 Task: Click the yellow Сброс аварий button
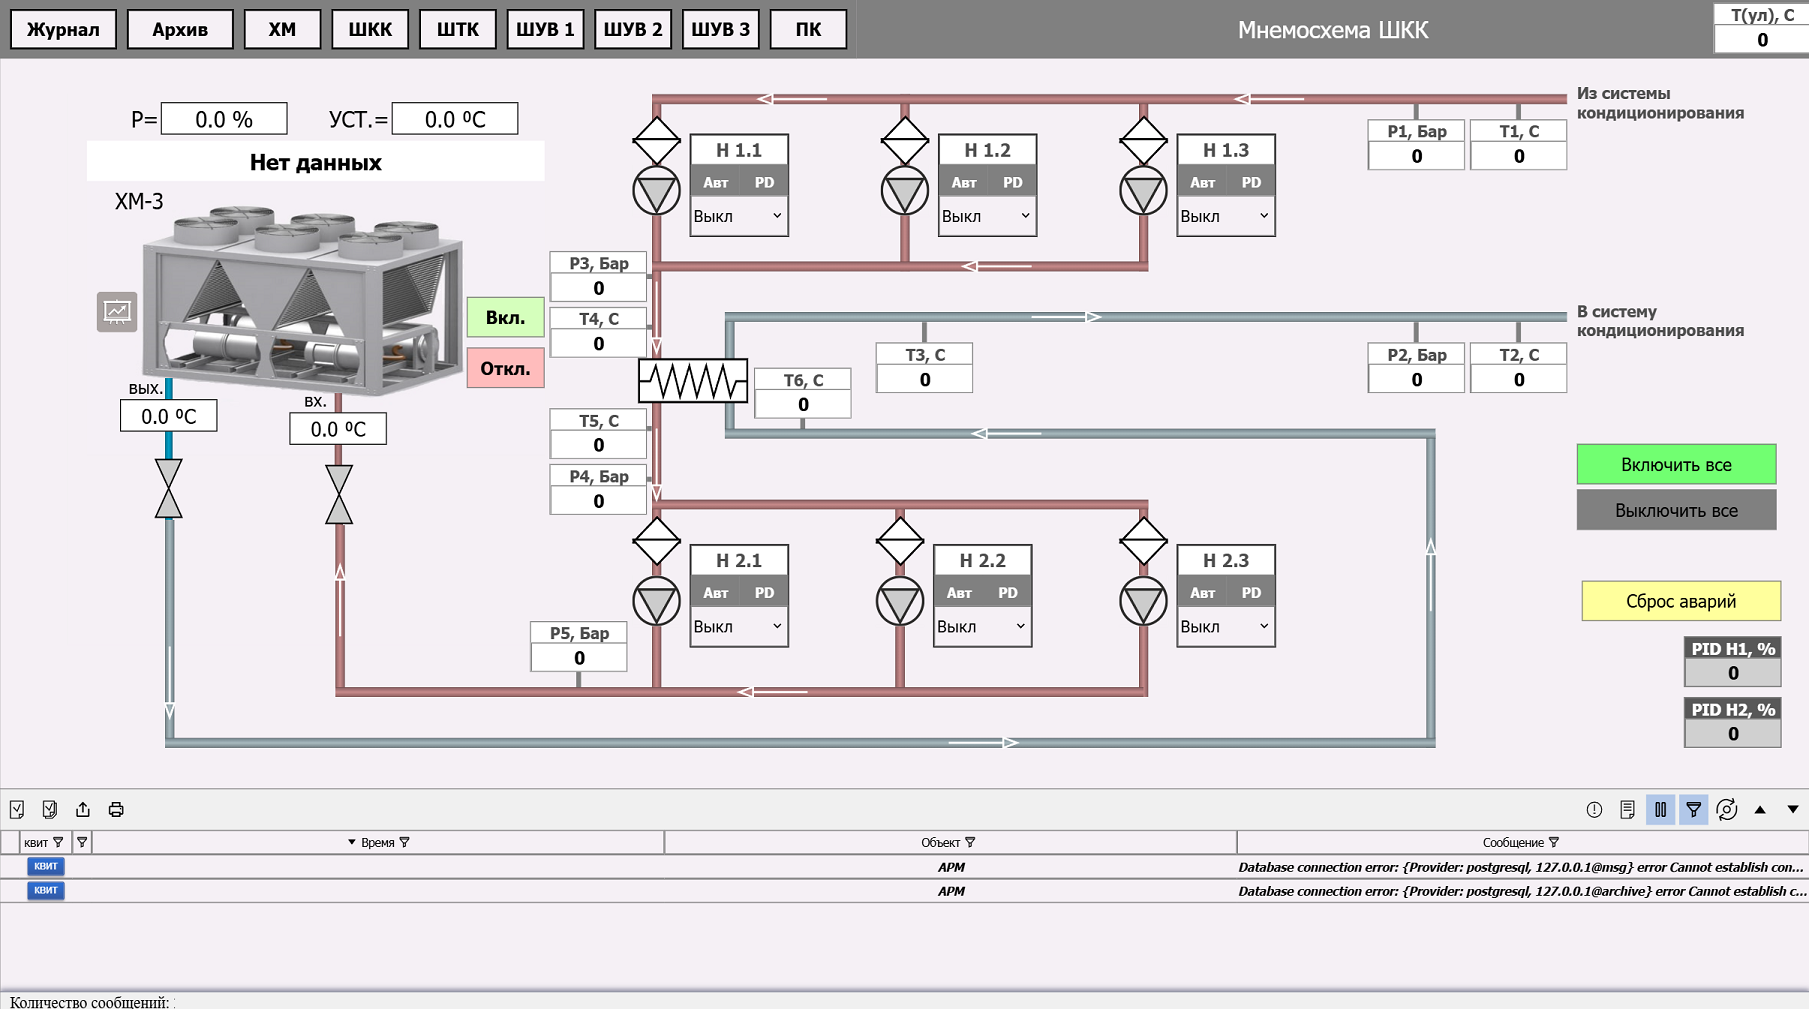pyautogui.click(x=1680, y=601)
